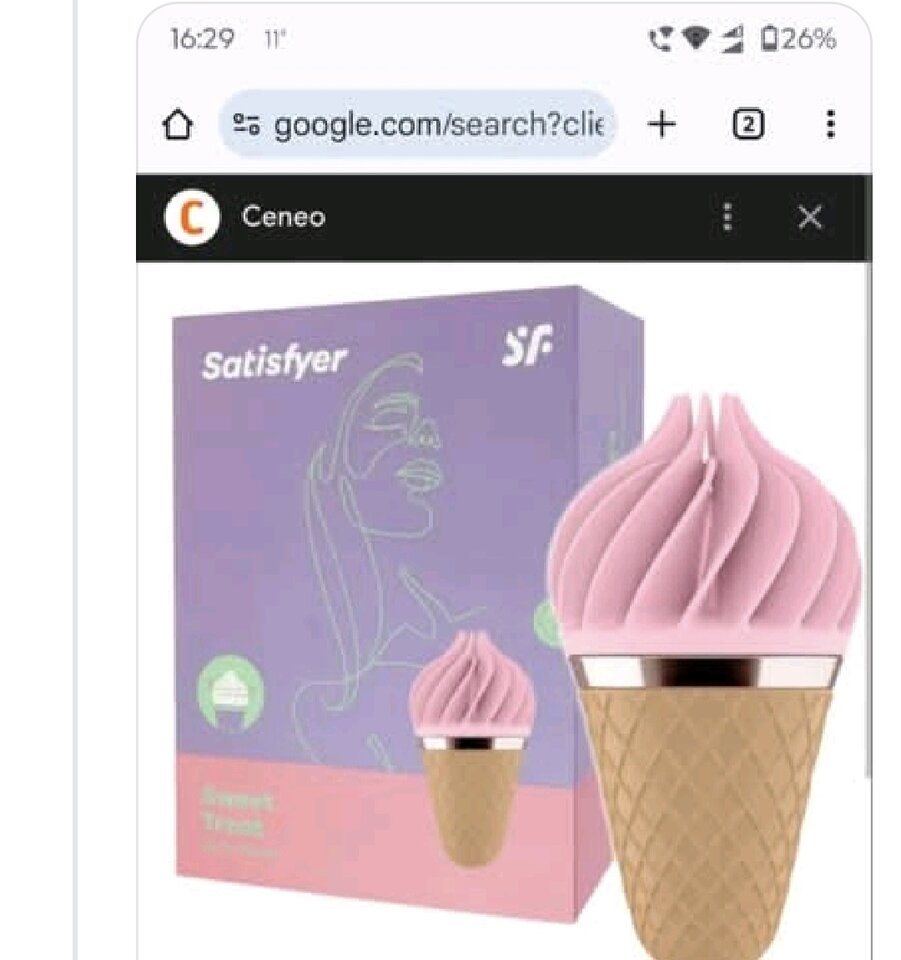Tap the browser home icon

(x=178, y=124)
